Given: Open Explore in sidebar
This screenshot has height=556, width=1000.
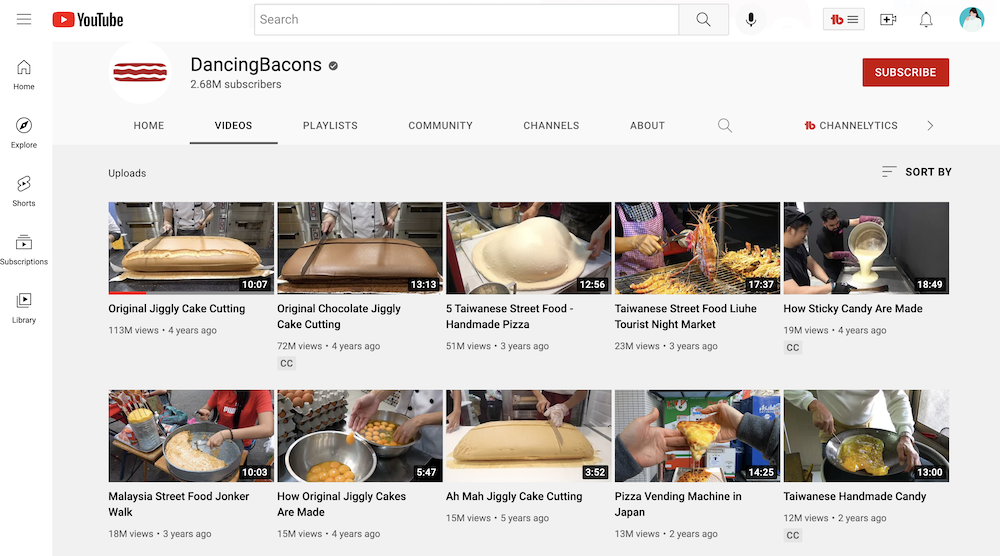Looking at the screenshot, I should pyautogui.click(x=24, y=133).
